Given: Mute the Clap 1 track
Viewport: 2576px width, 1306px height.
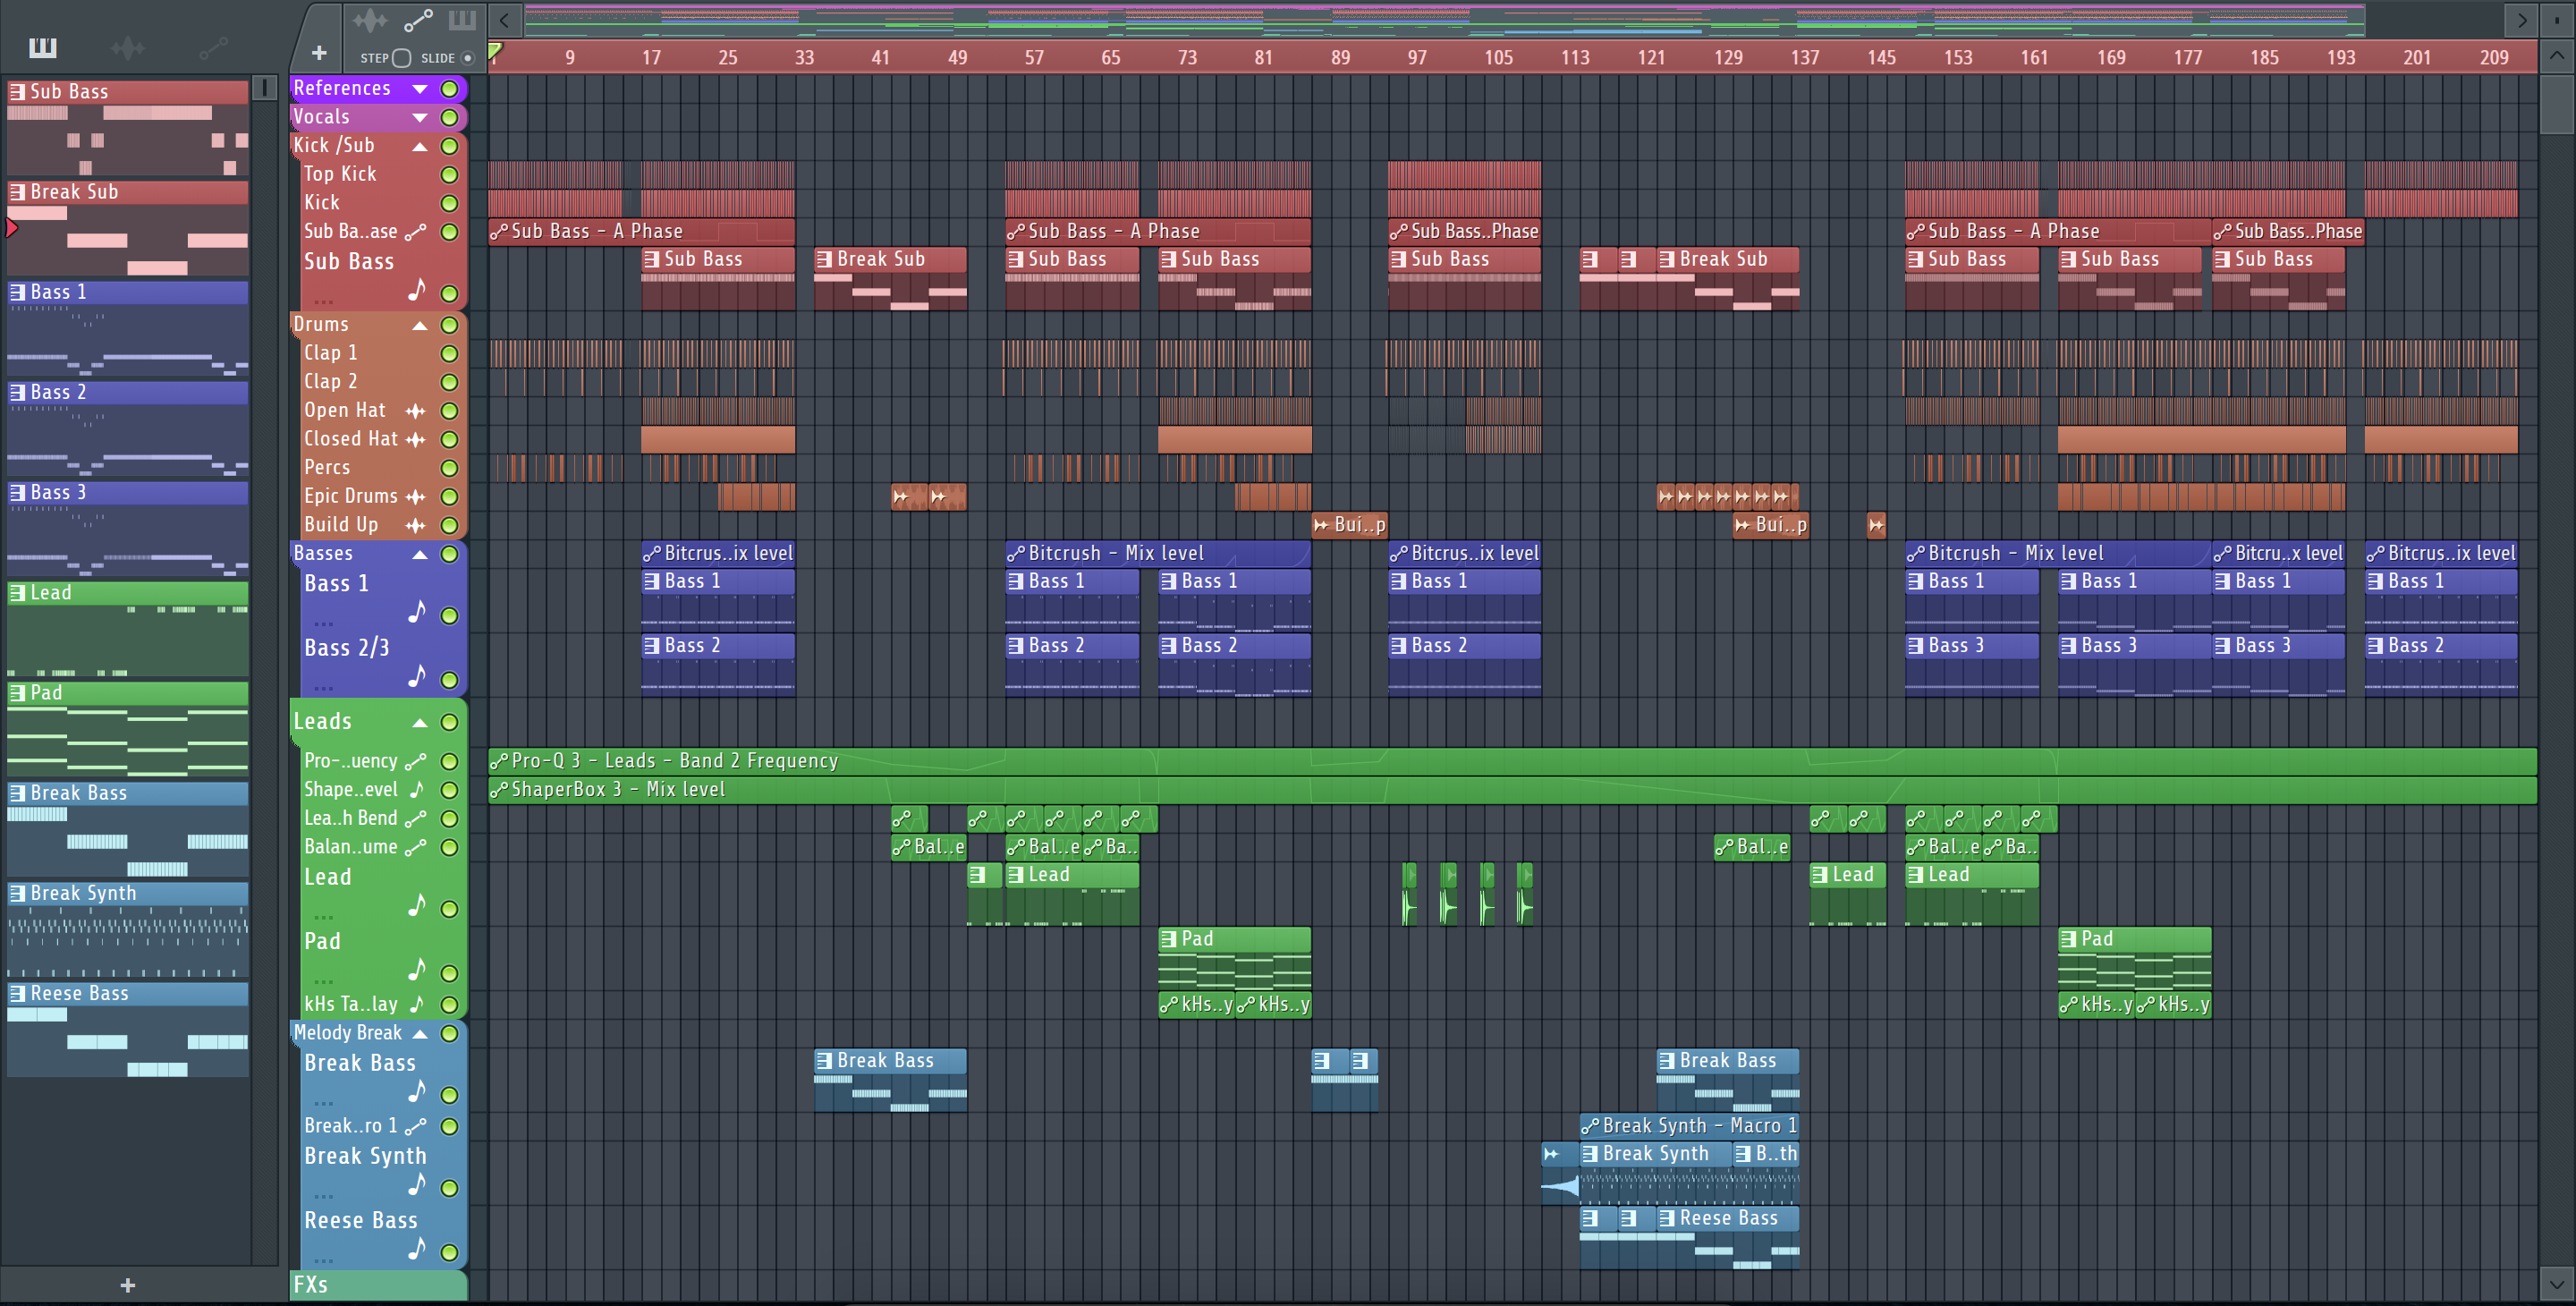Looking at the screenshot, I should pos(450,354).
